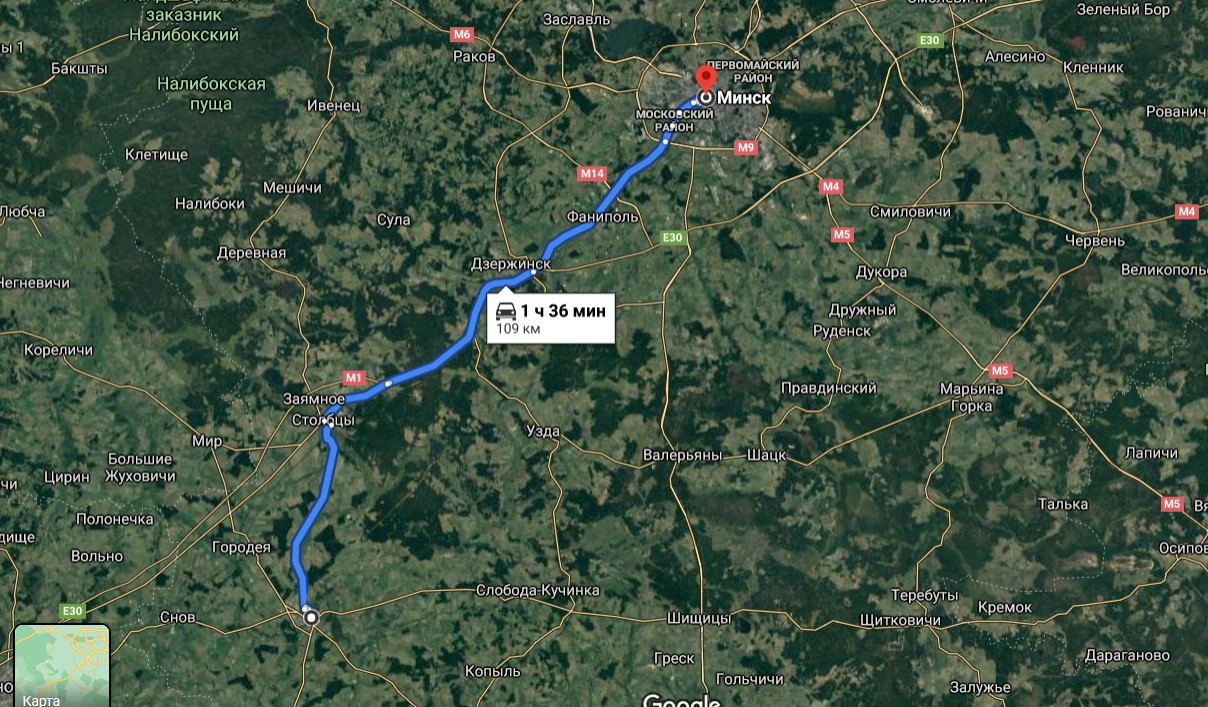Click the Google logo at bottom

point(682,699)
